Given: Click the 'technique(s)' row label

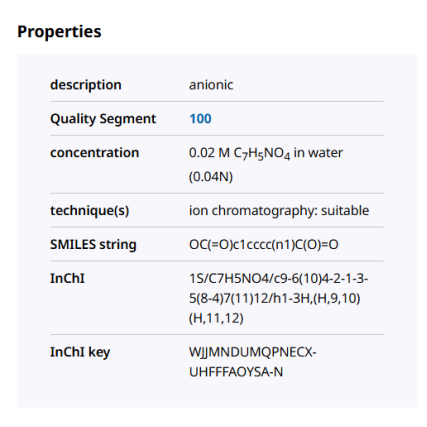Looking at the screenshot, I should (x=90, y=211).
